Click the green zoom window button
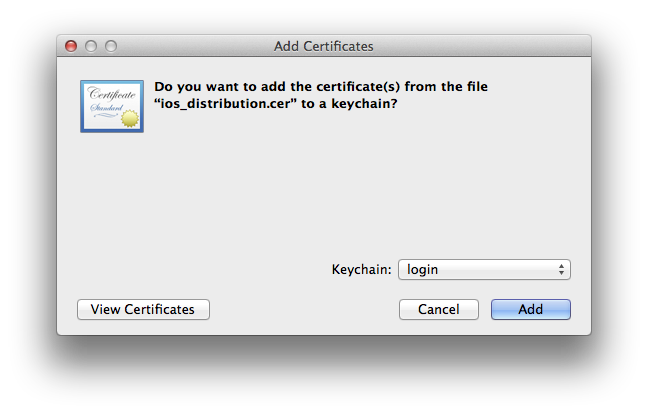Screen dimensions: 648x414 [111, 46]
